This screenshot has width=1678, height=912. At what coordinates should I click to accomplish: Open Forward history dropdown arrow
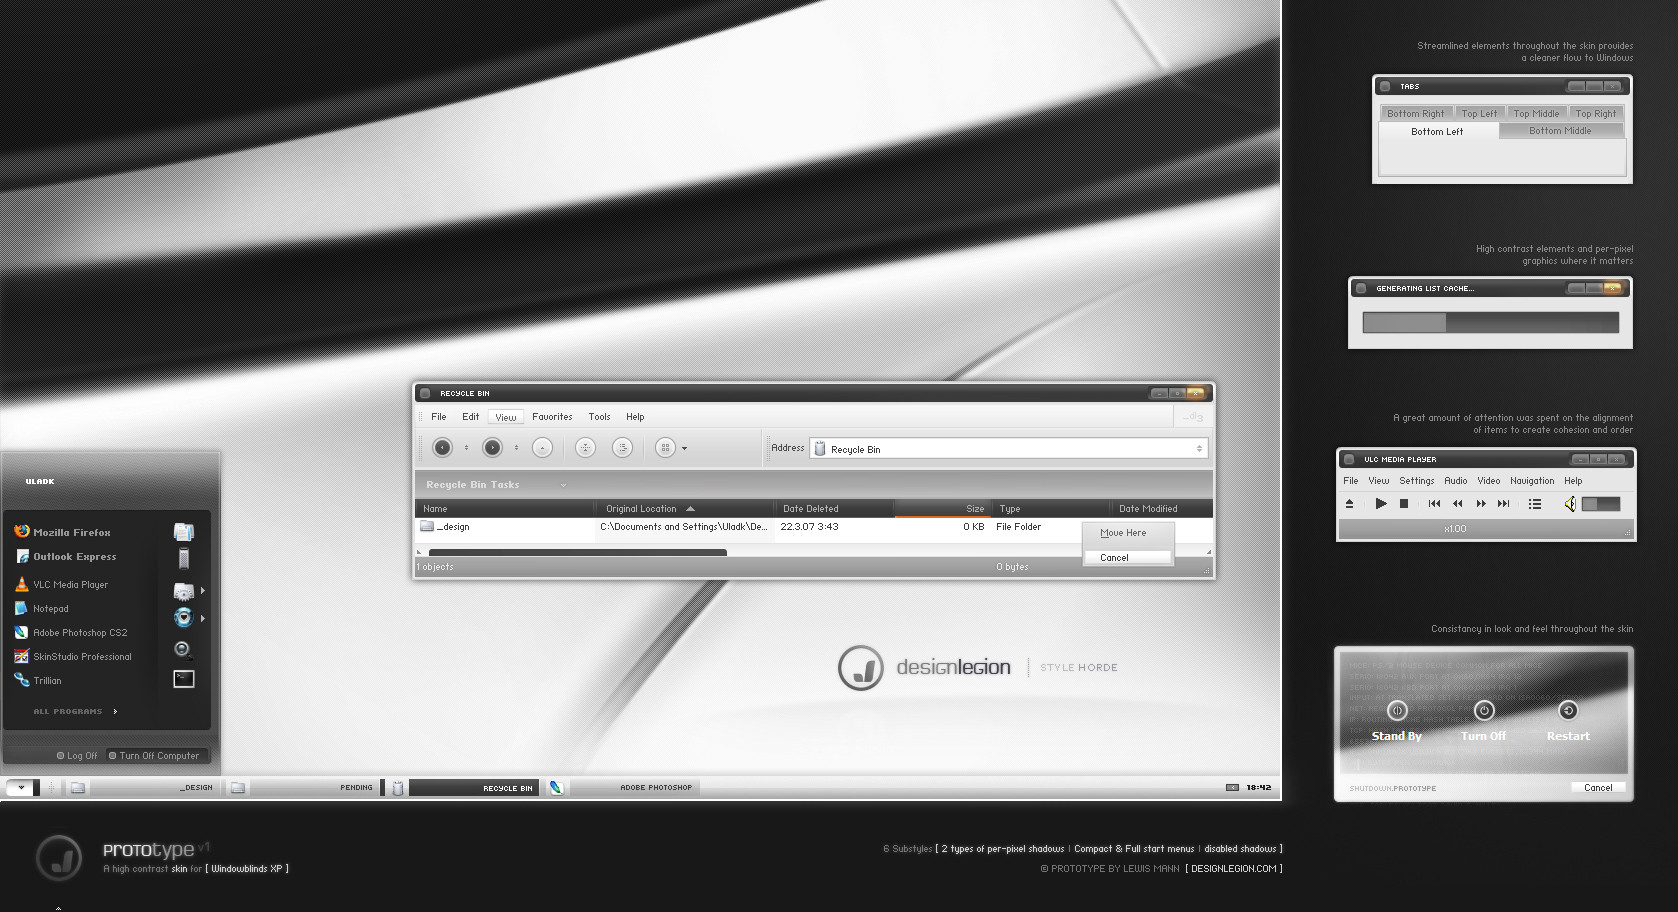[516, 448]
